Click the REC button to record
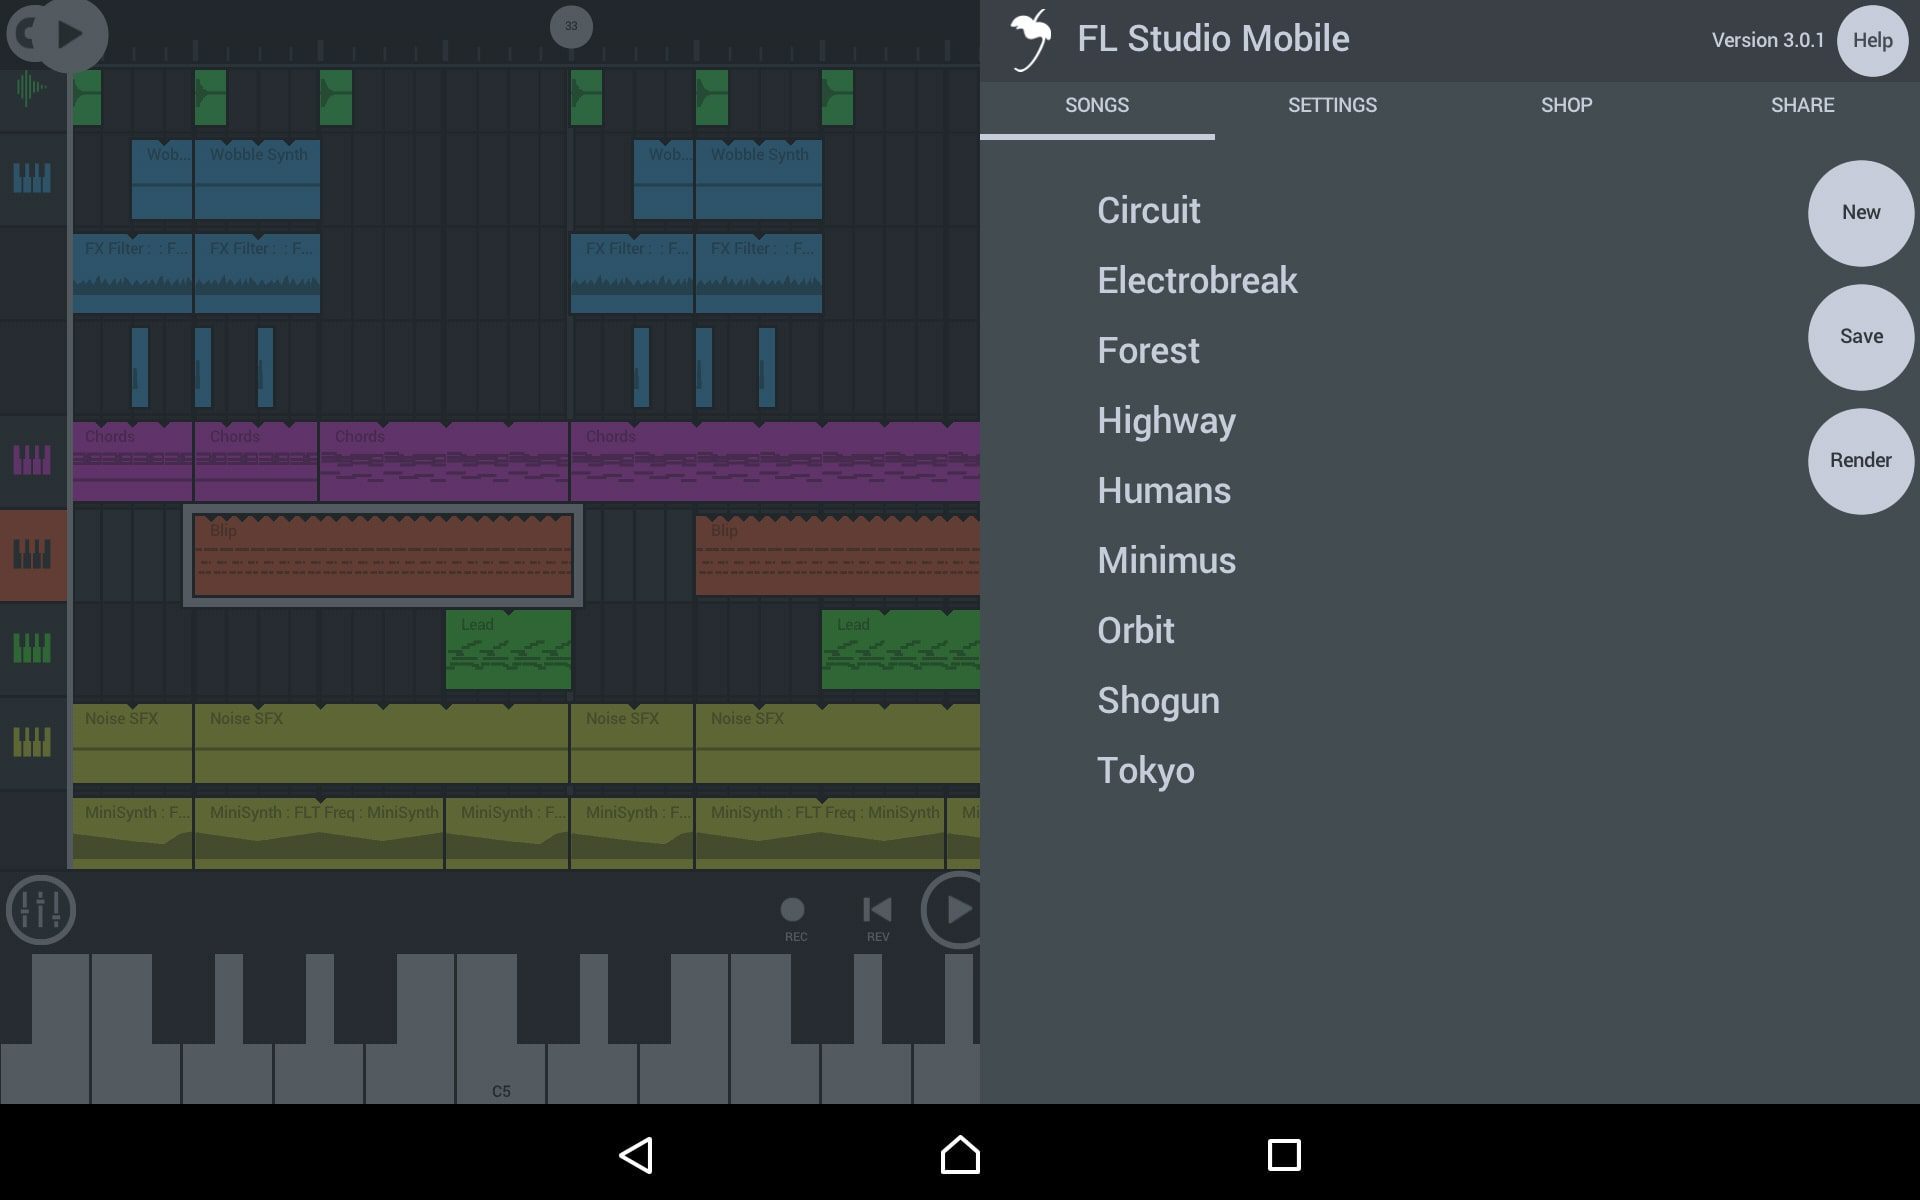Viewport: 1920px width, 1200px height. coord(795,908)
